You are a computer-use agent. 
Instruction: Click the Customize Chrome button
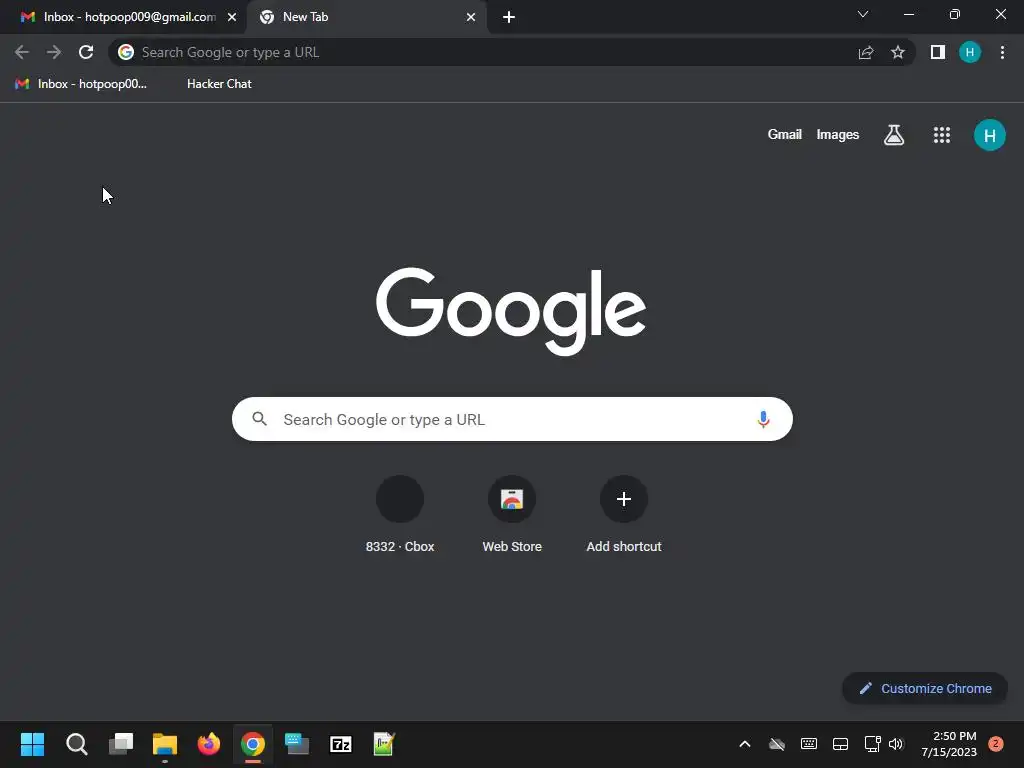pyautogui.click(x=925, y=688)
